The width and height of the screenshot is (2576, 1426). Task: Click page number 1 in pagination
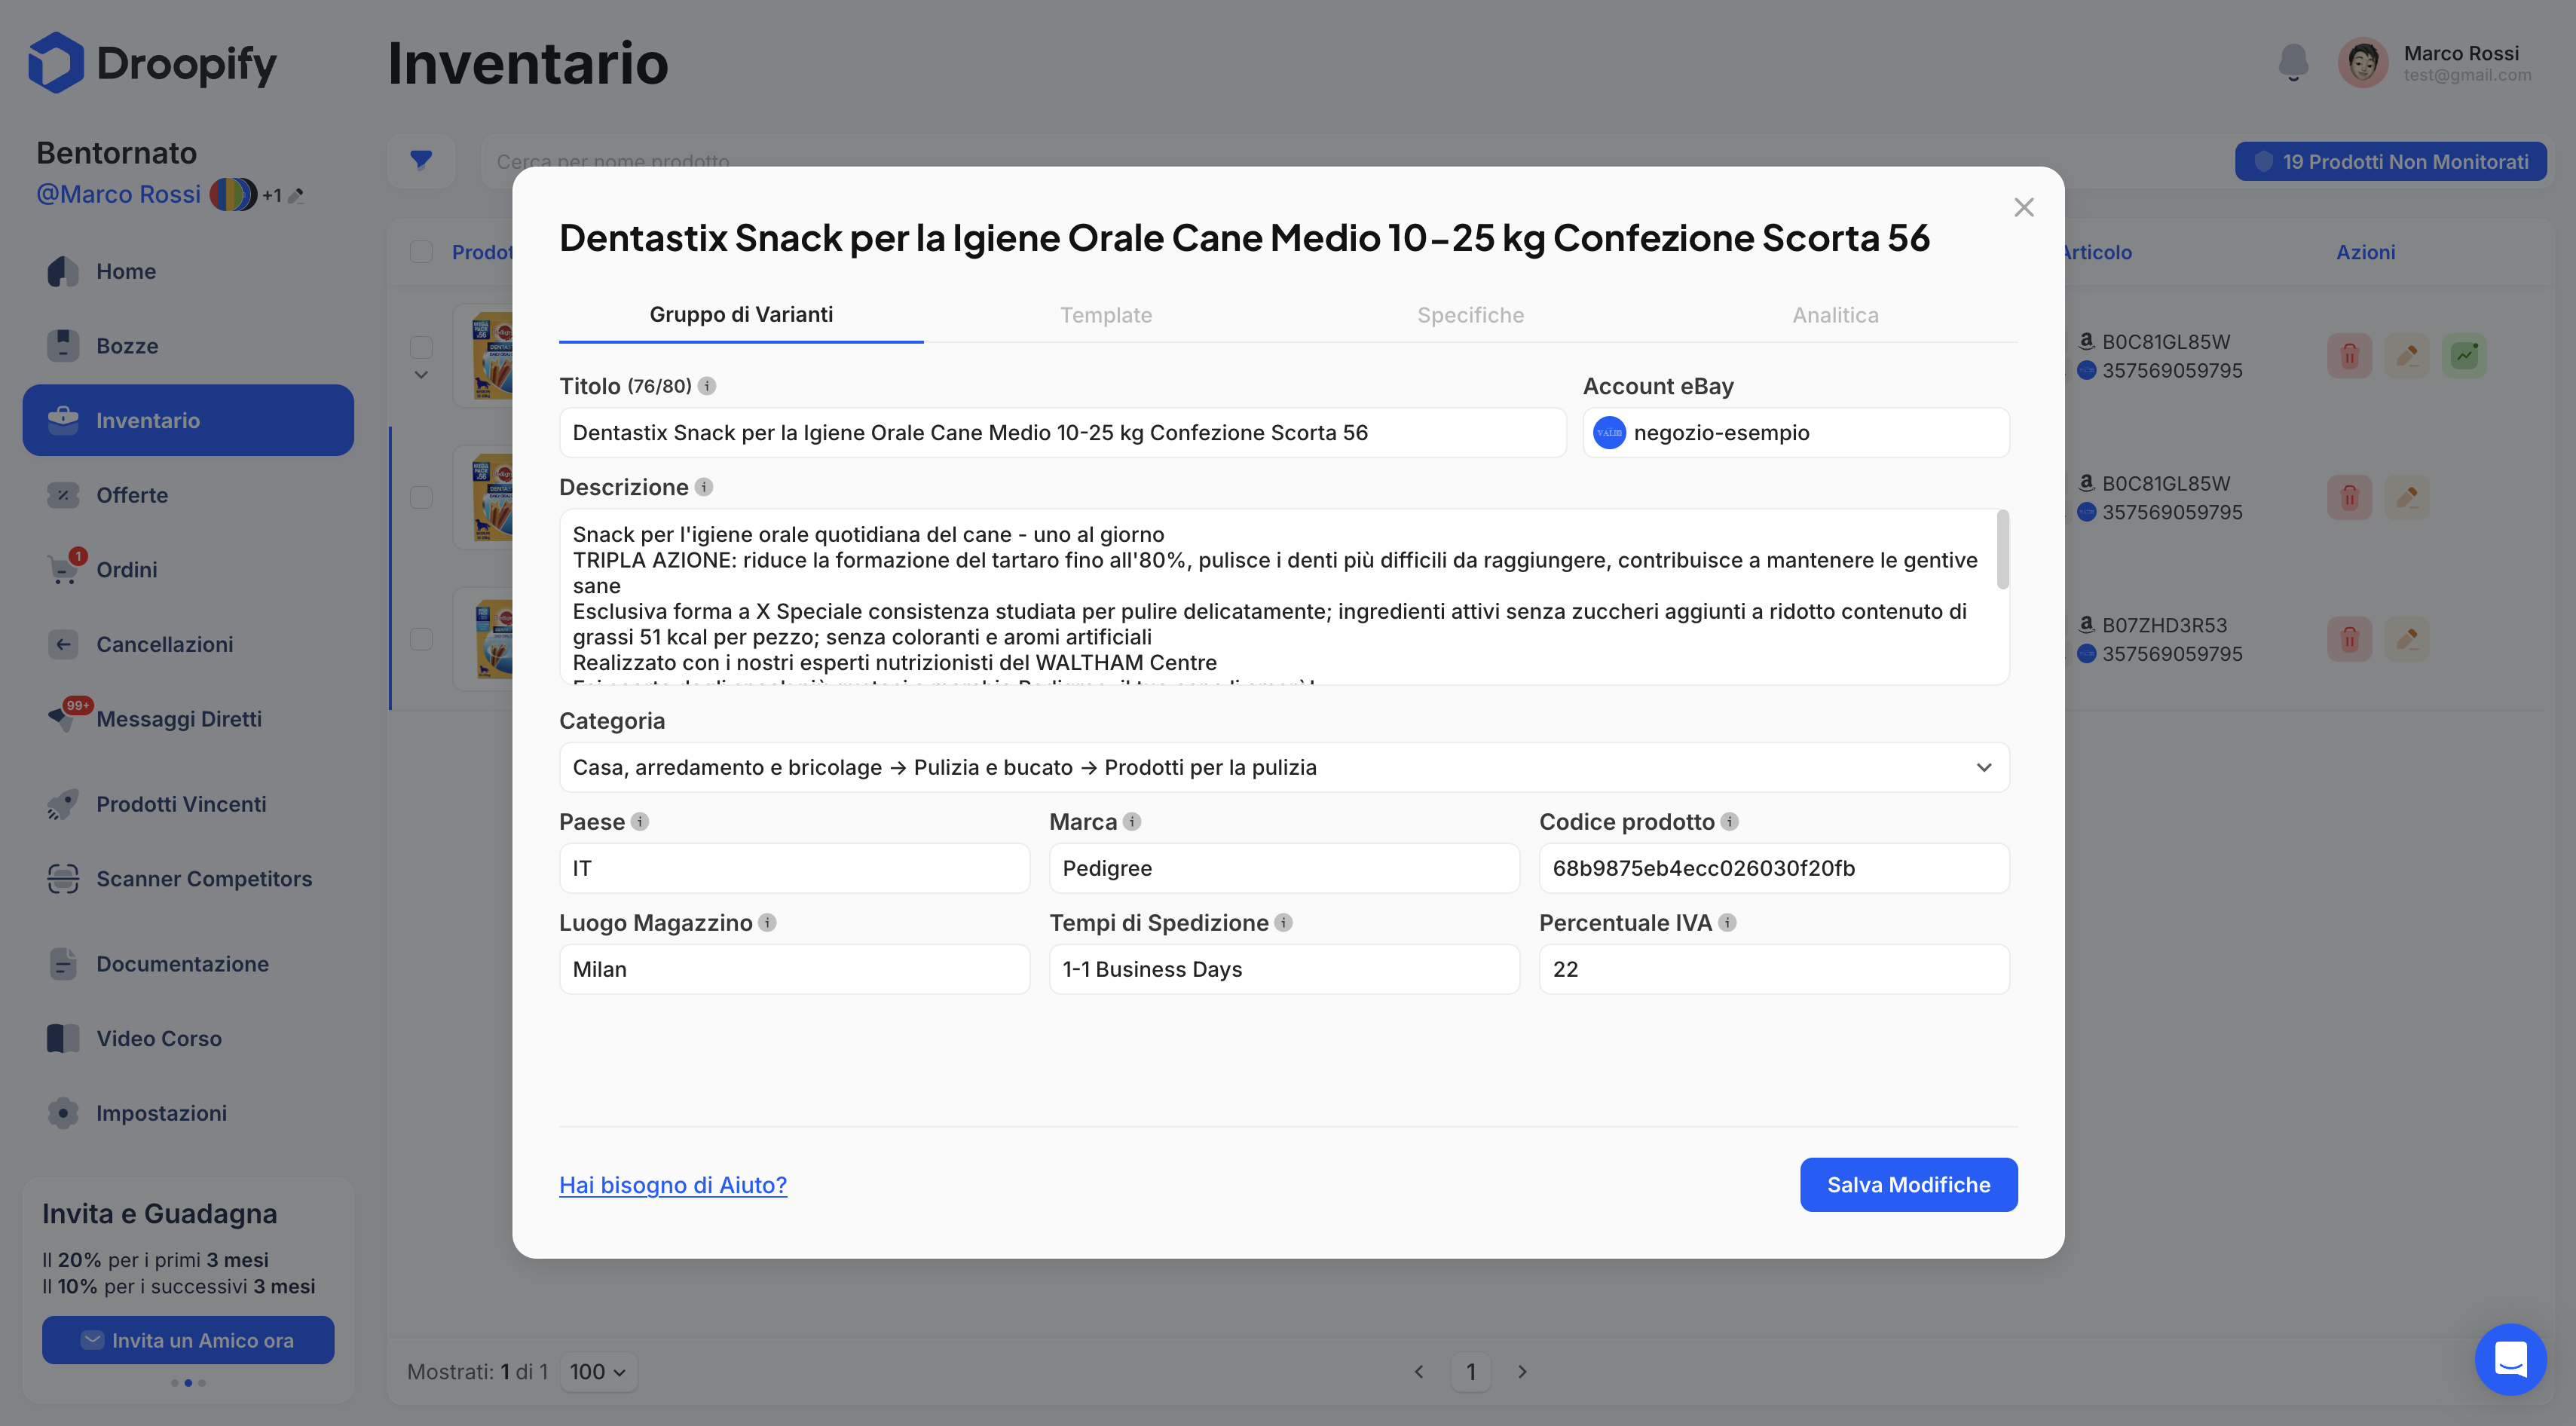click(1470, 1372)
